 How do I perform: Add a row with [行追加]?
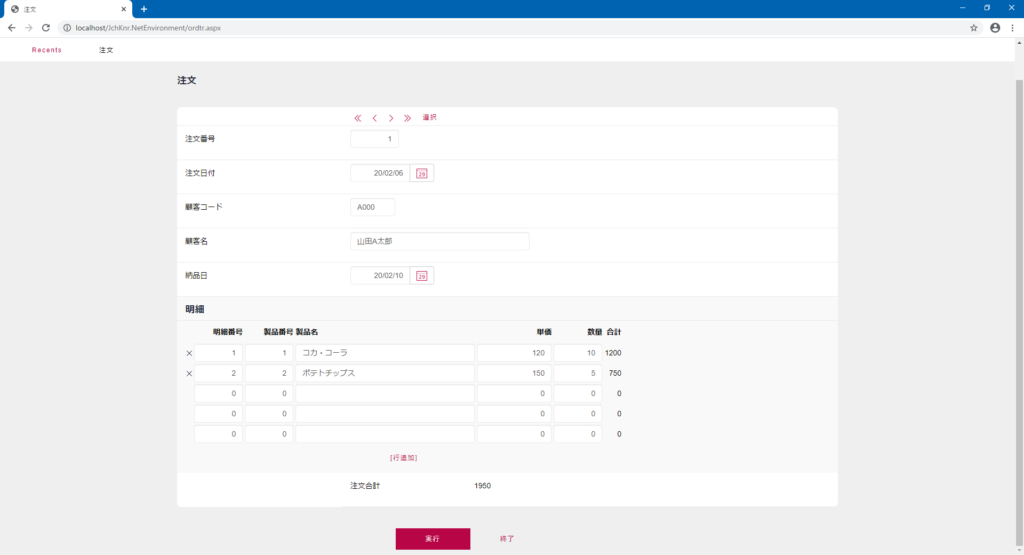[x=404, y=458]
